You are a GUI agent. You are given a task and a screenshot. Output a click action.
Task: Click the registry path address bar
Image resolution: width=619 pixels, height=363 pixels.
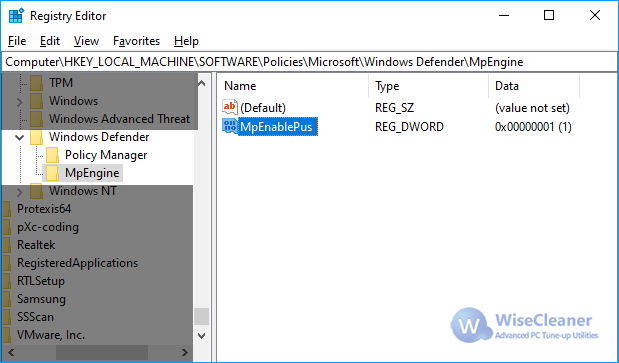coord(309,62)
